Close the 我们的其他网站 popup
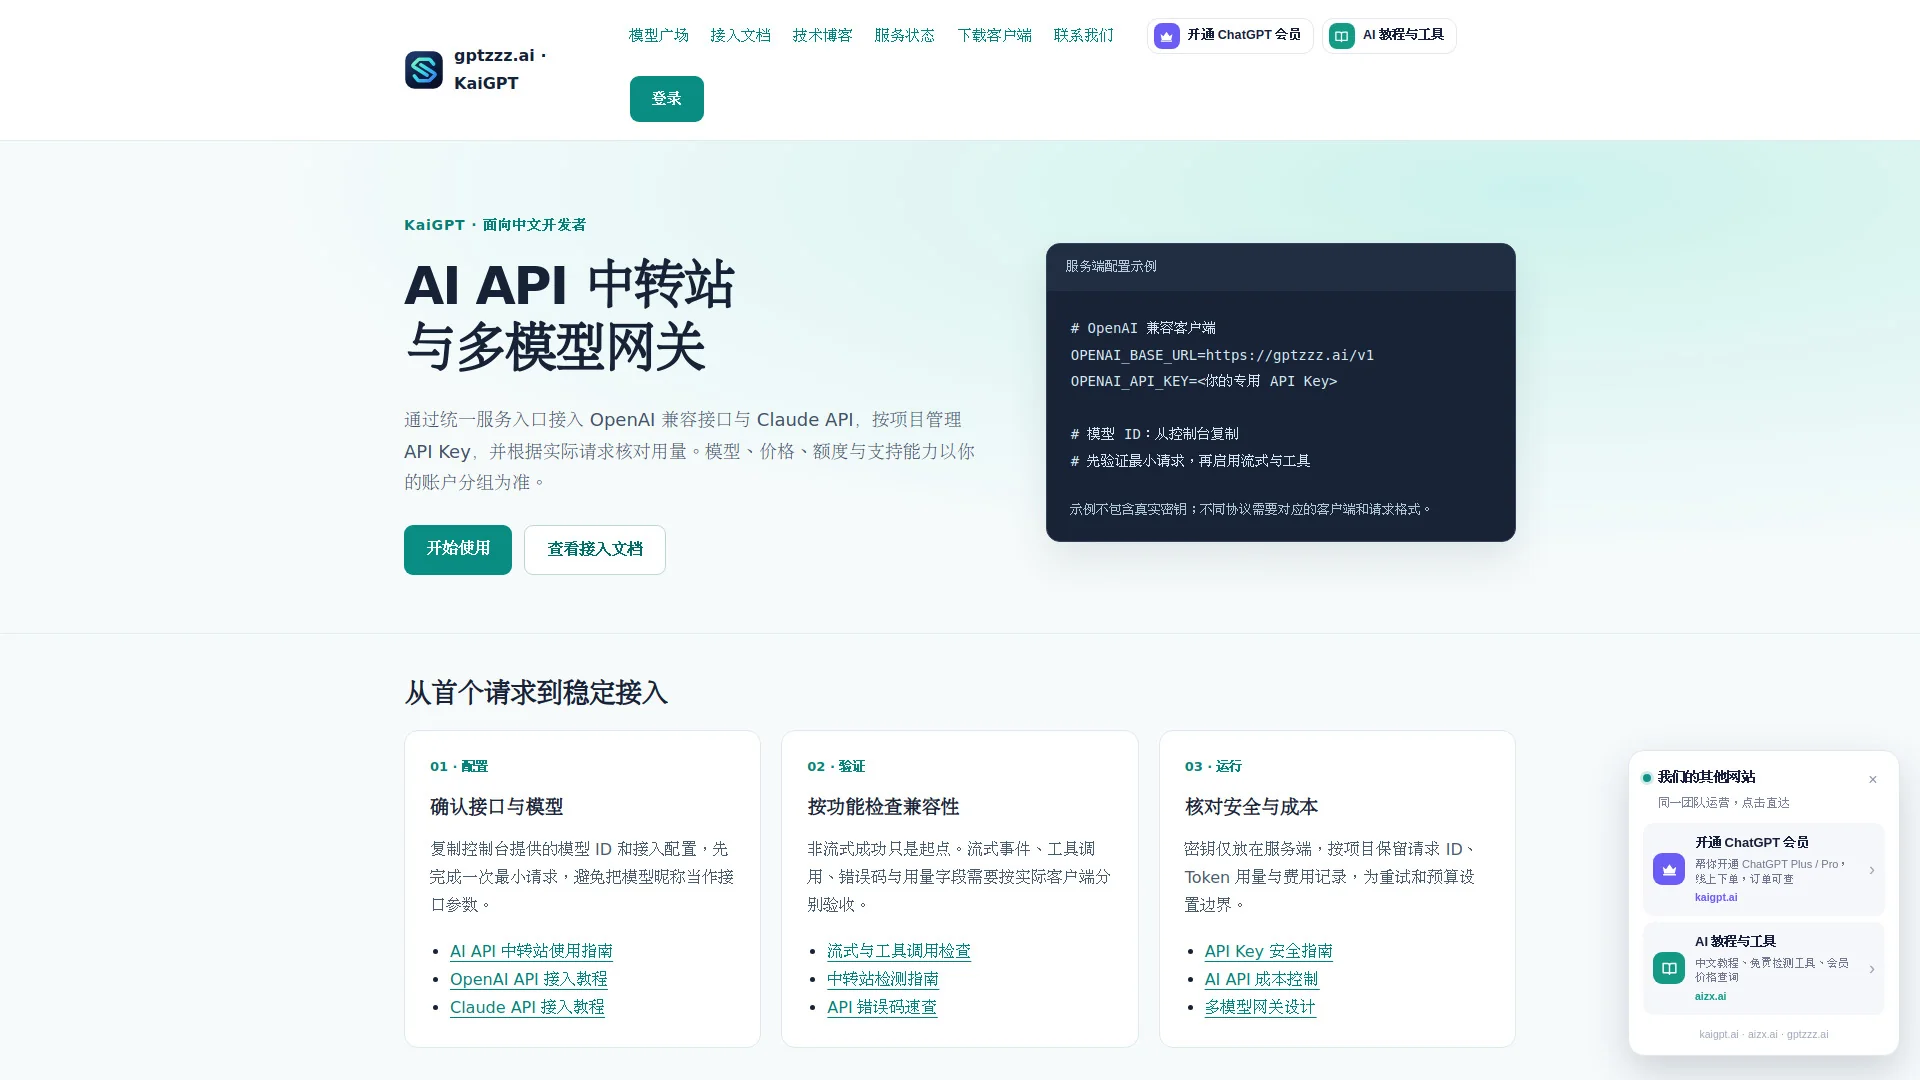 point(1873,779)
